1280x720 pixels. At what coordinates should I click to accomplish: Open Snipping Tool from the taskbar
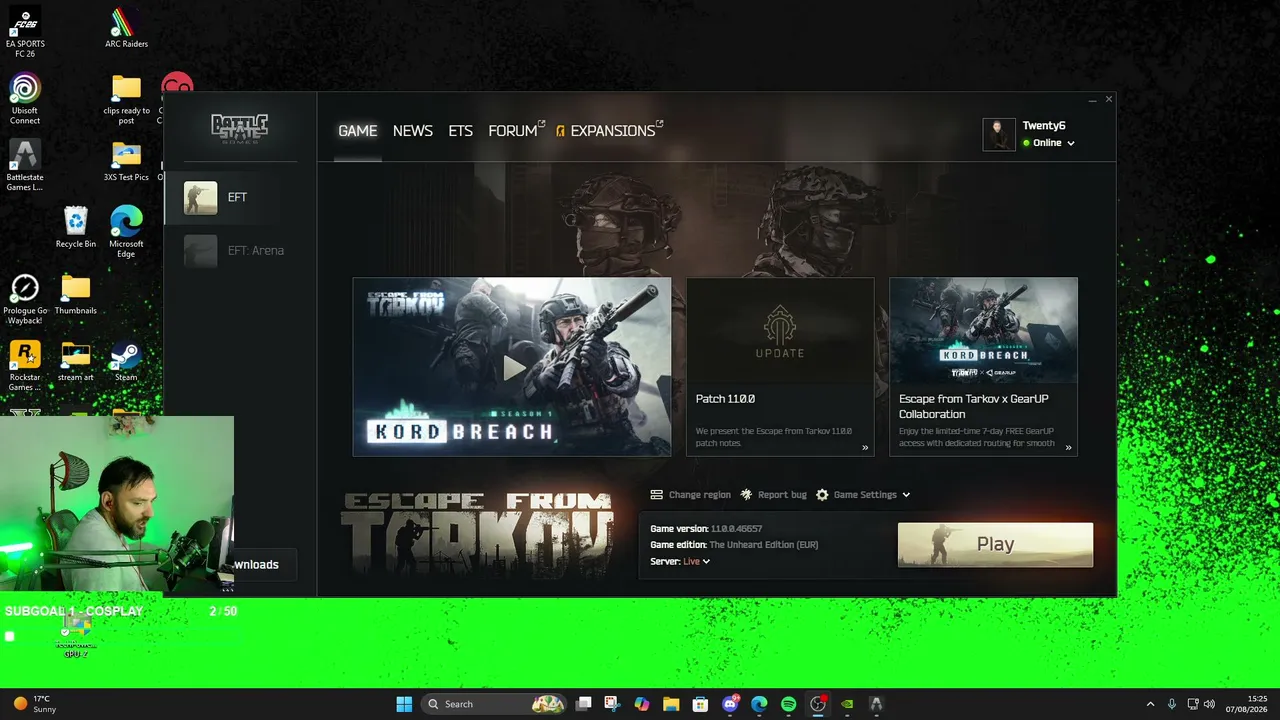612,704
